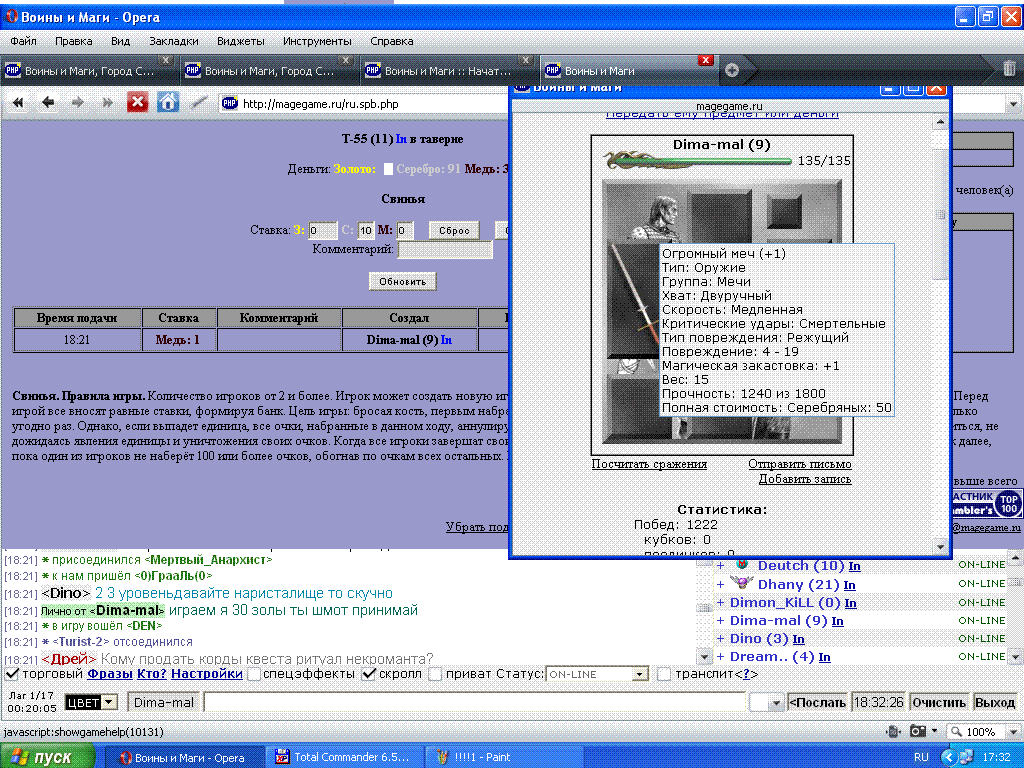Screen dimensions: 1024x768
Task: Click the Wand icon beside Home
Action: click(198, 103)
